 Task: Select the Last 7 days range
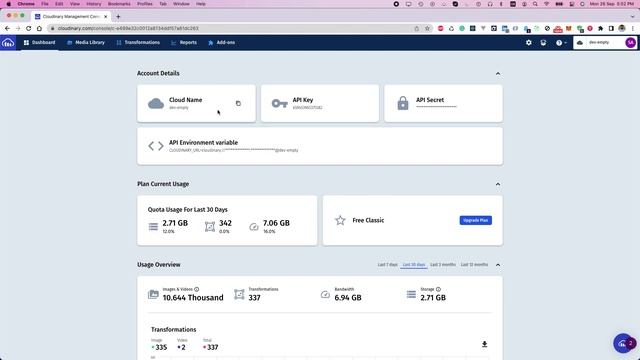tap(387, 264)
